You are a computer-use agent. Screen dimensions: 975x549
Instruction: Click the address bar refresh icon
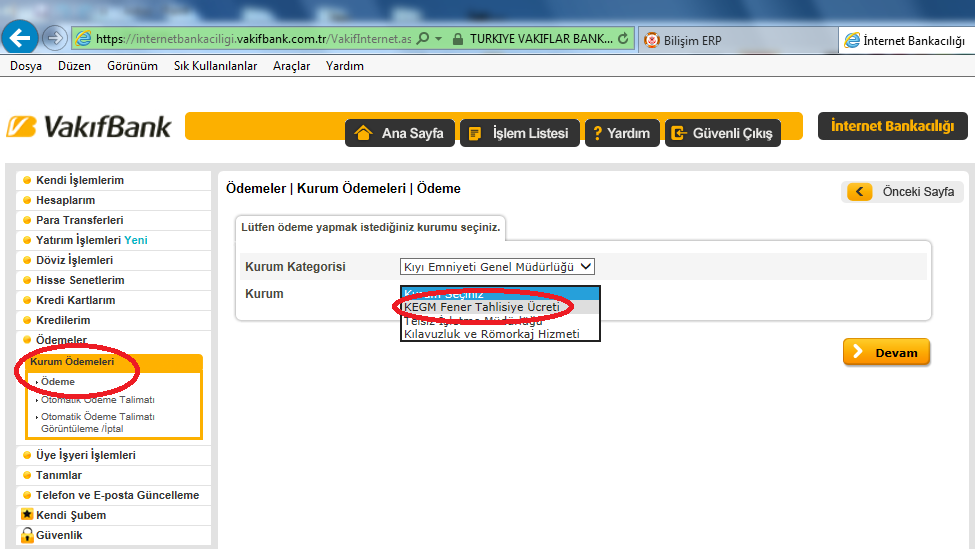[x=624, y=39]
